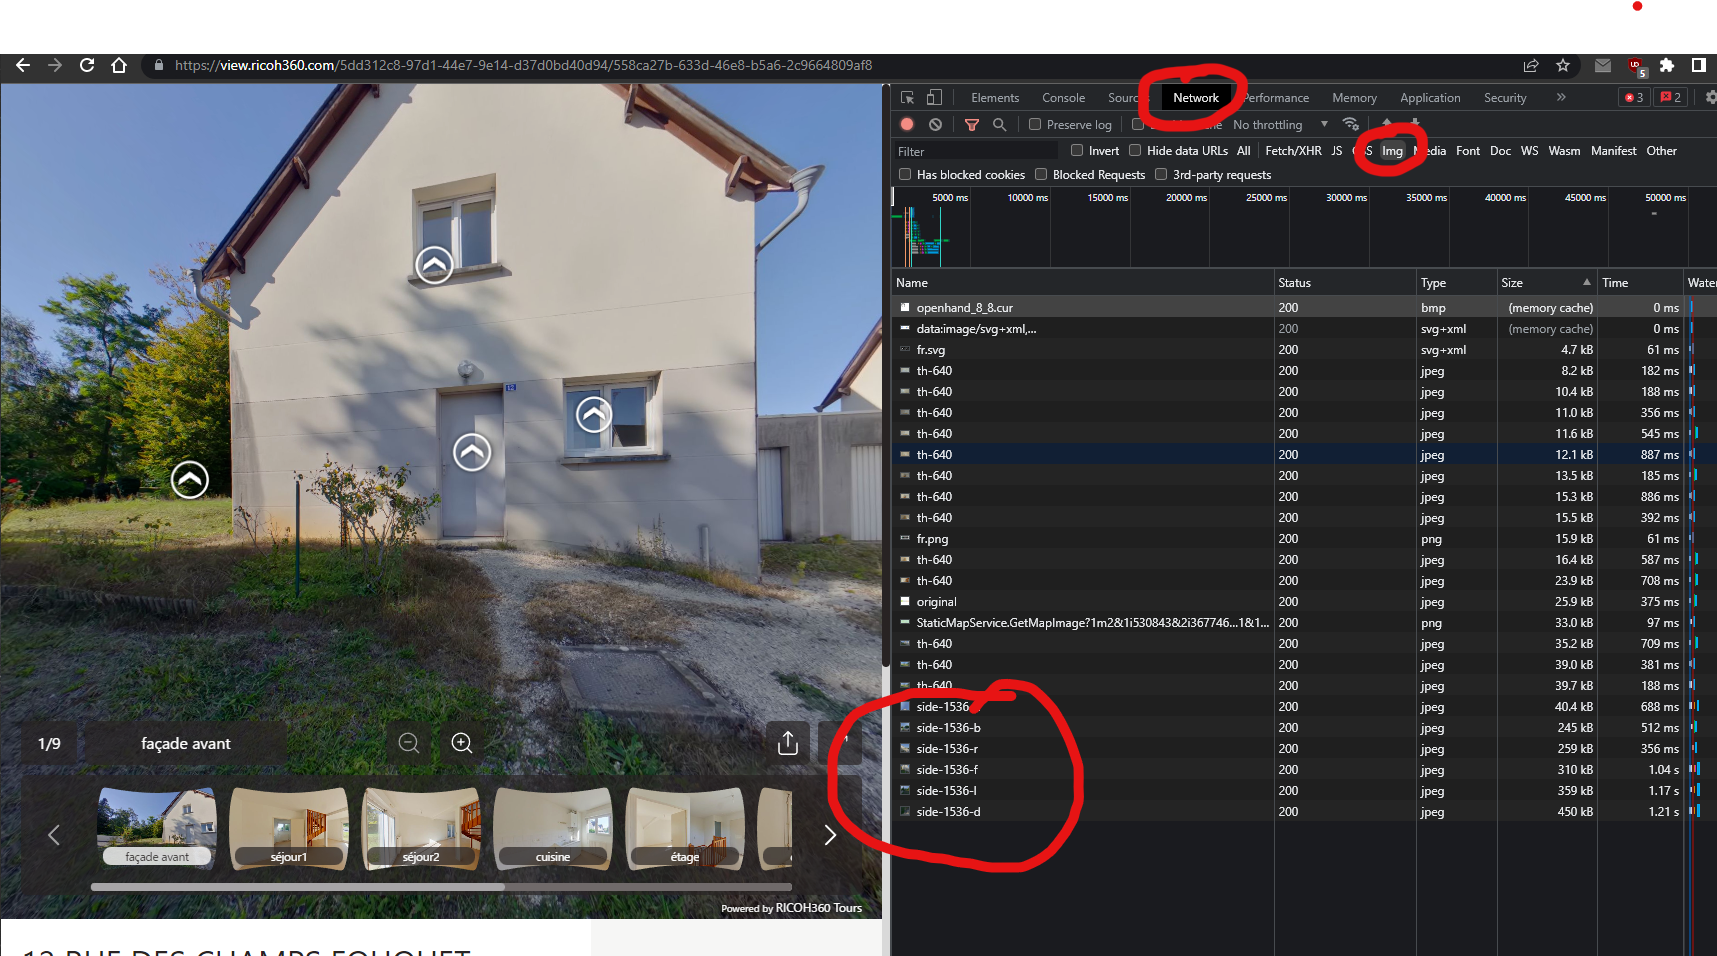Enable the Preserve log checkbox
Image resolution: width=1717 pixels, height=956 pixels.
pyautogui.click(x=1036, y=125)
